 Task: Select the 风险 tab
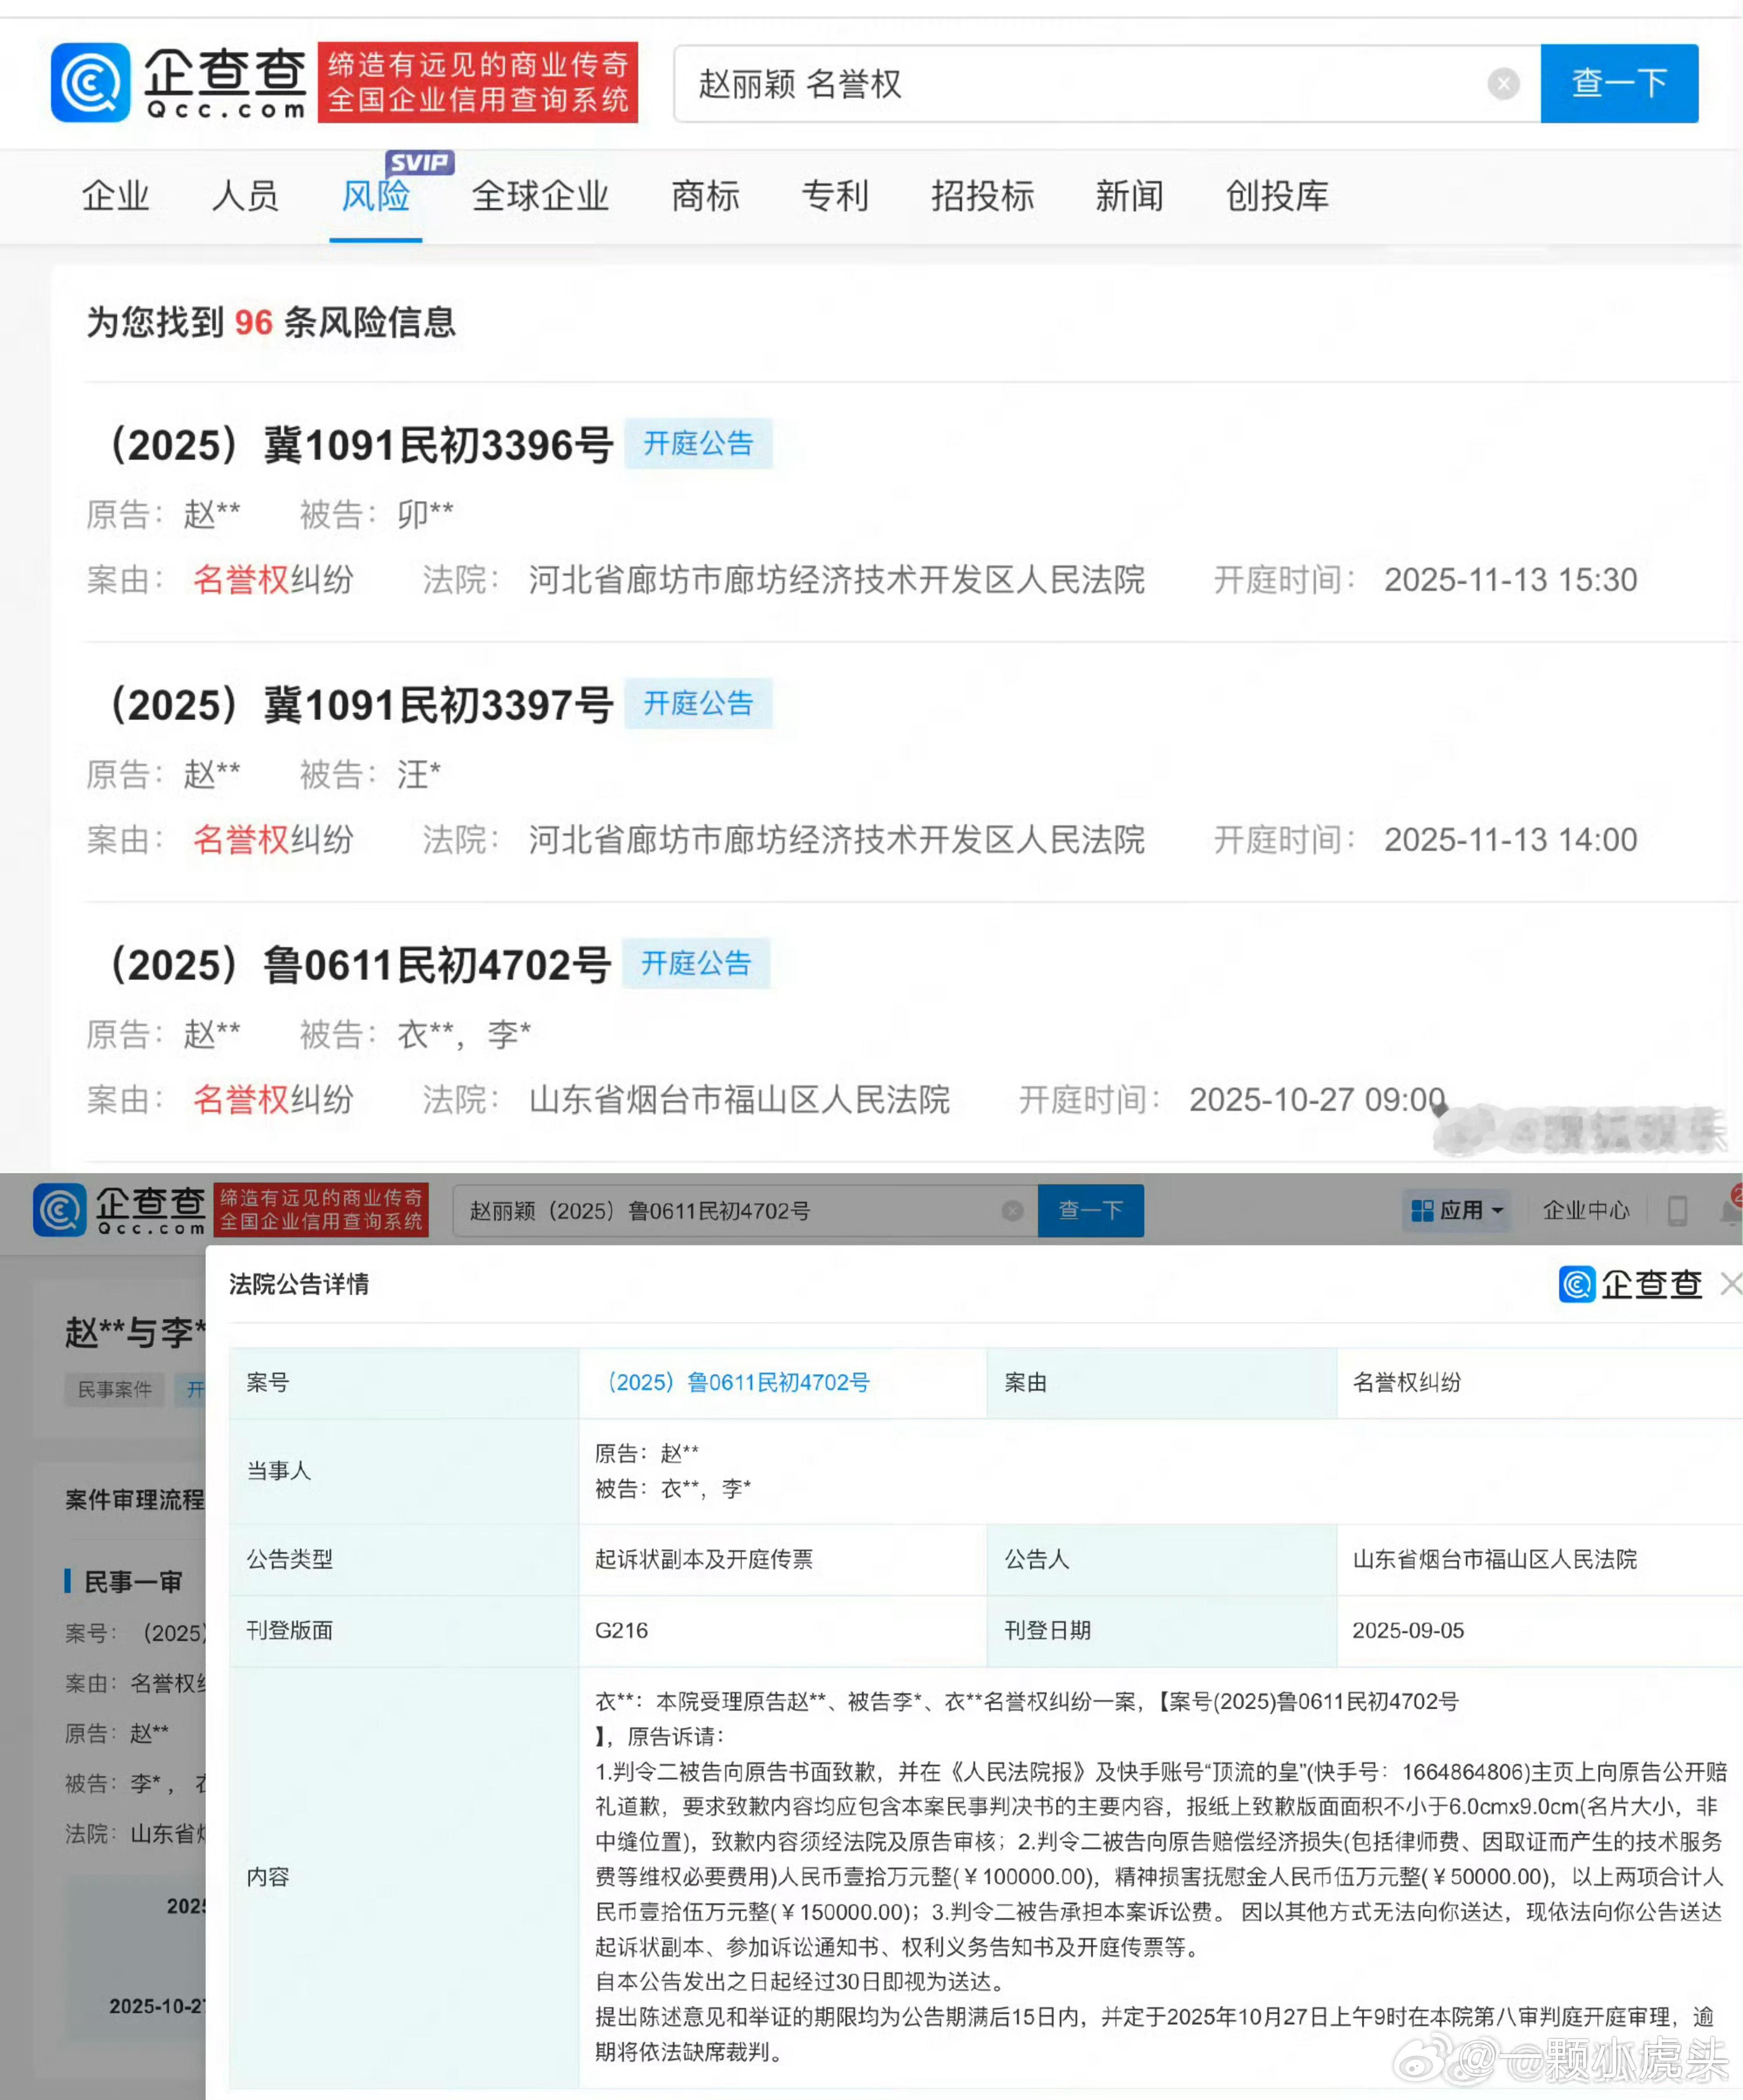(x=375, y=196)
